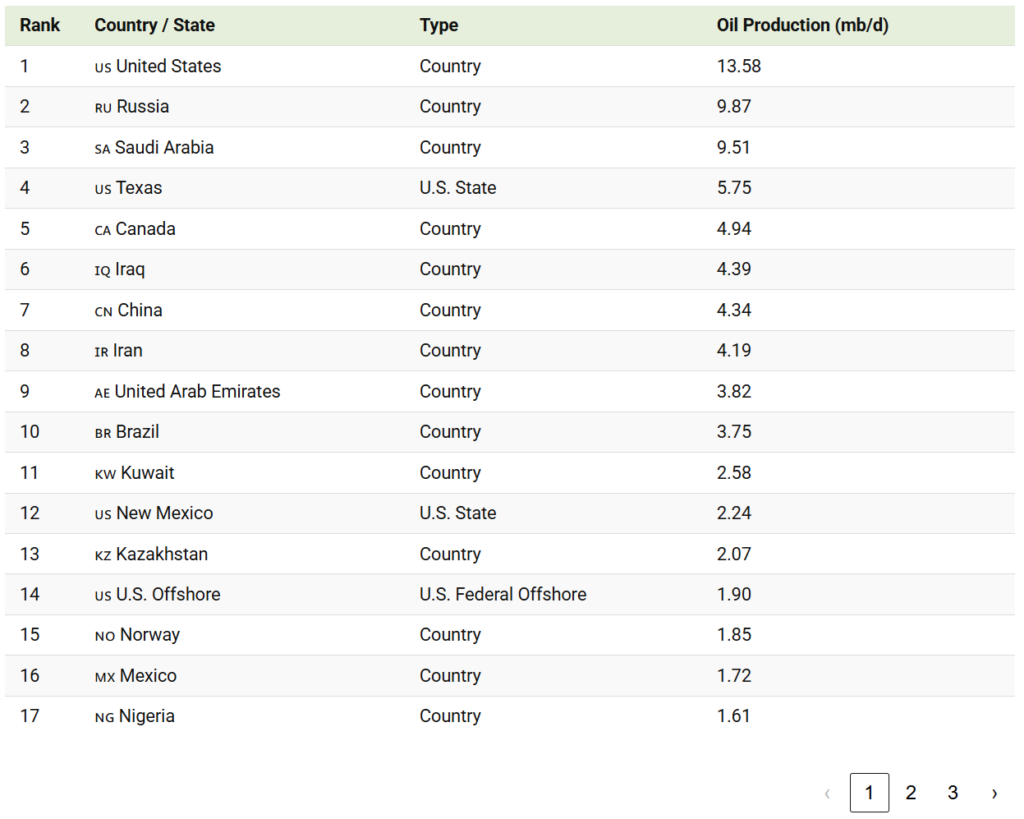Select the Kazakhstan cell
1024x819 pixels.
pos(152,554)
